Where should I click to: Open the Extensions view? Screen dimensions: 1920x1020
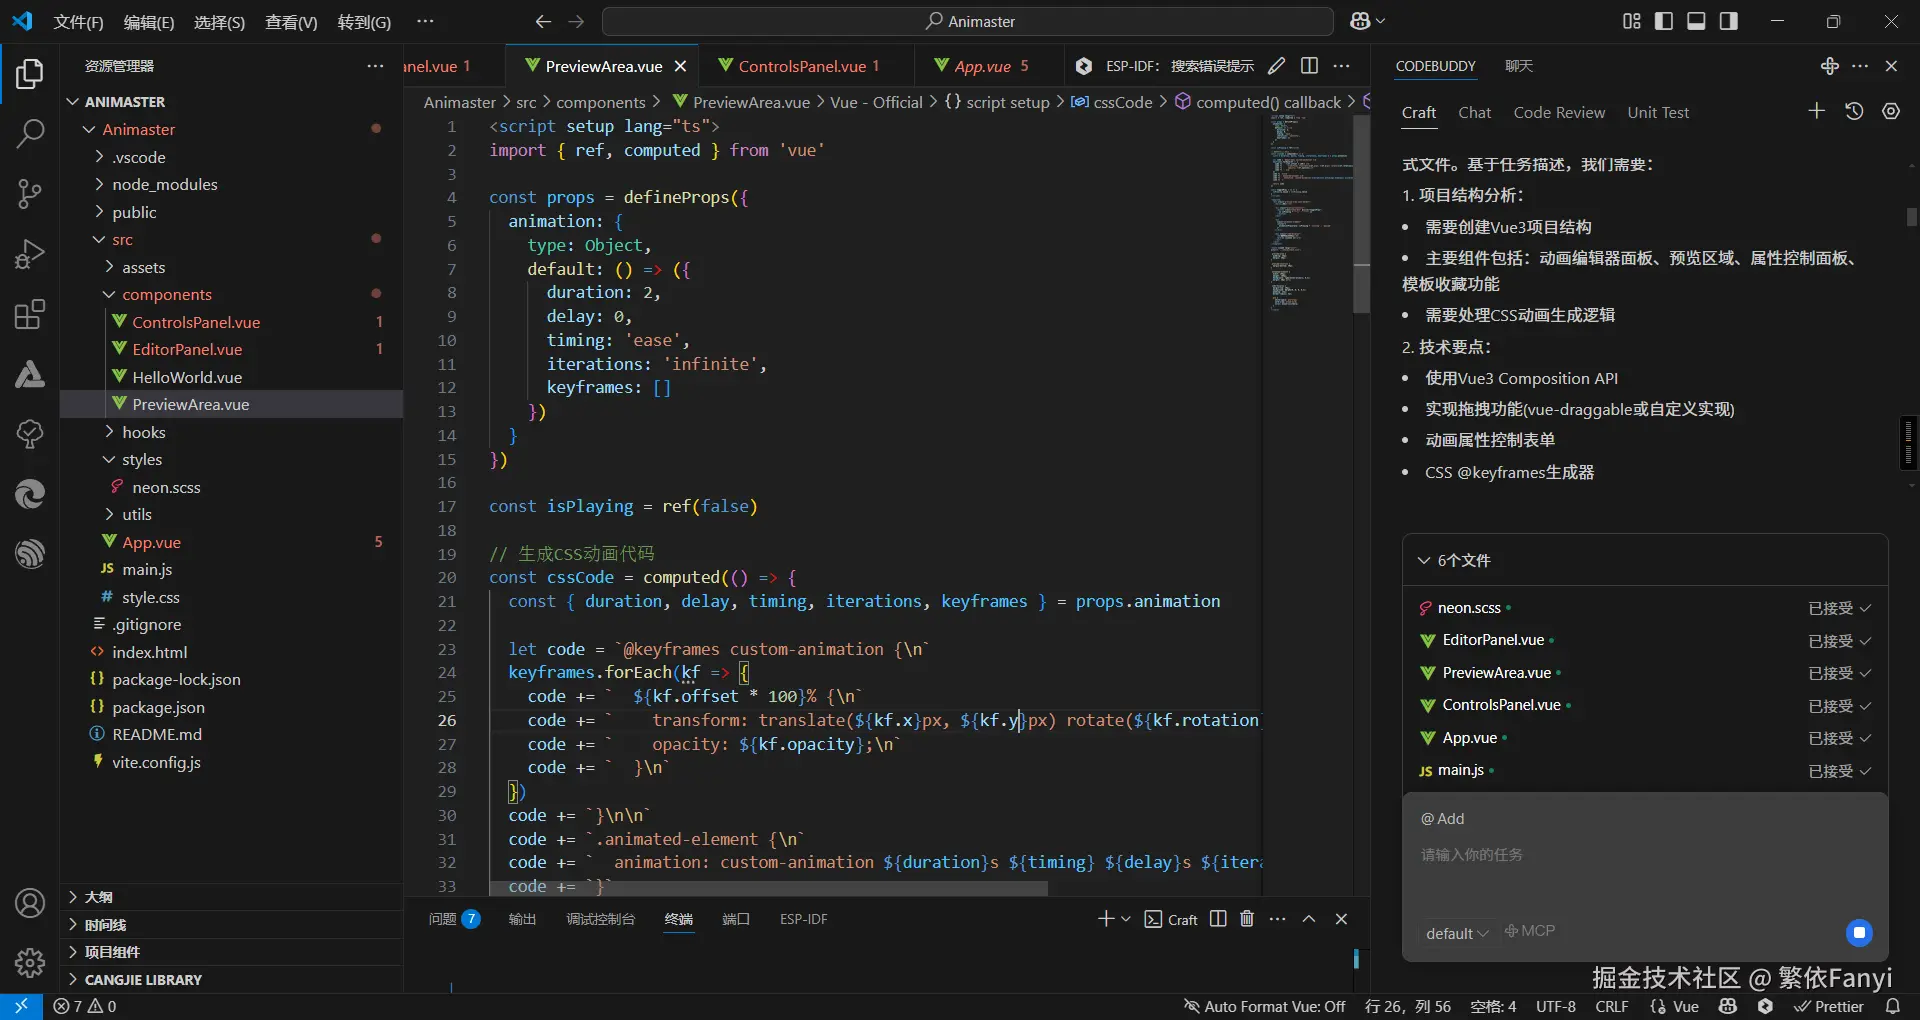click(30, 315)
